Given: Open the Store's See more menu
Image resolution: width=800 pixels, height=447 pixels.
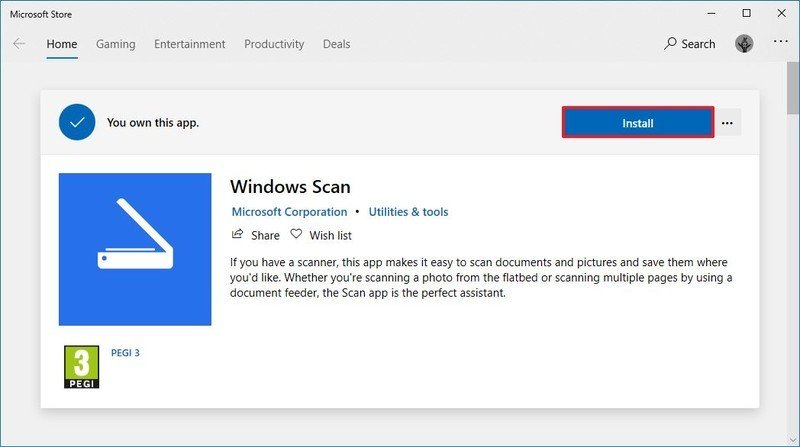Looking at the screenshot, I should click(781, 42).
